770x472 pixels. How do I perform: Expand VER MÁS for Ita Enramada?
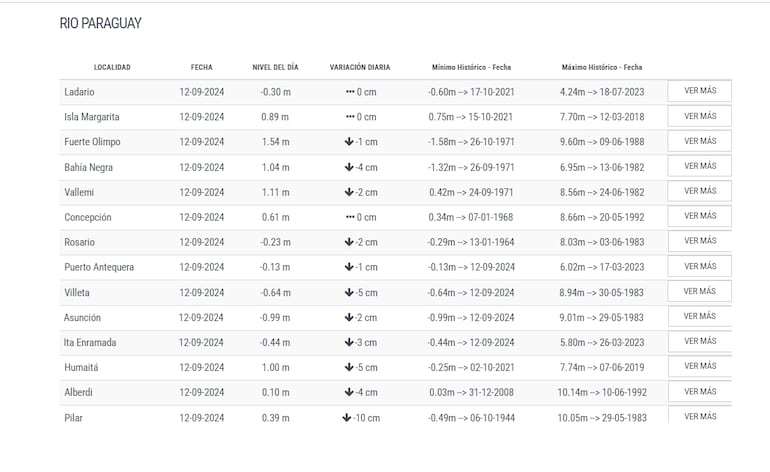[x=699, y=341]
